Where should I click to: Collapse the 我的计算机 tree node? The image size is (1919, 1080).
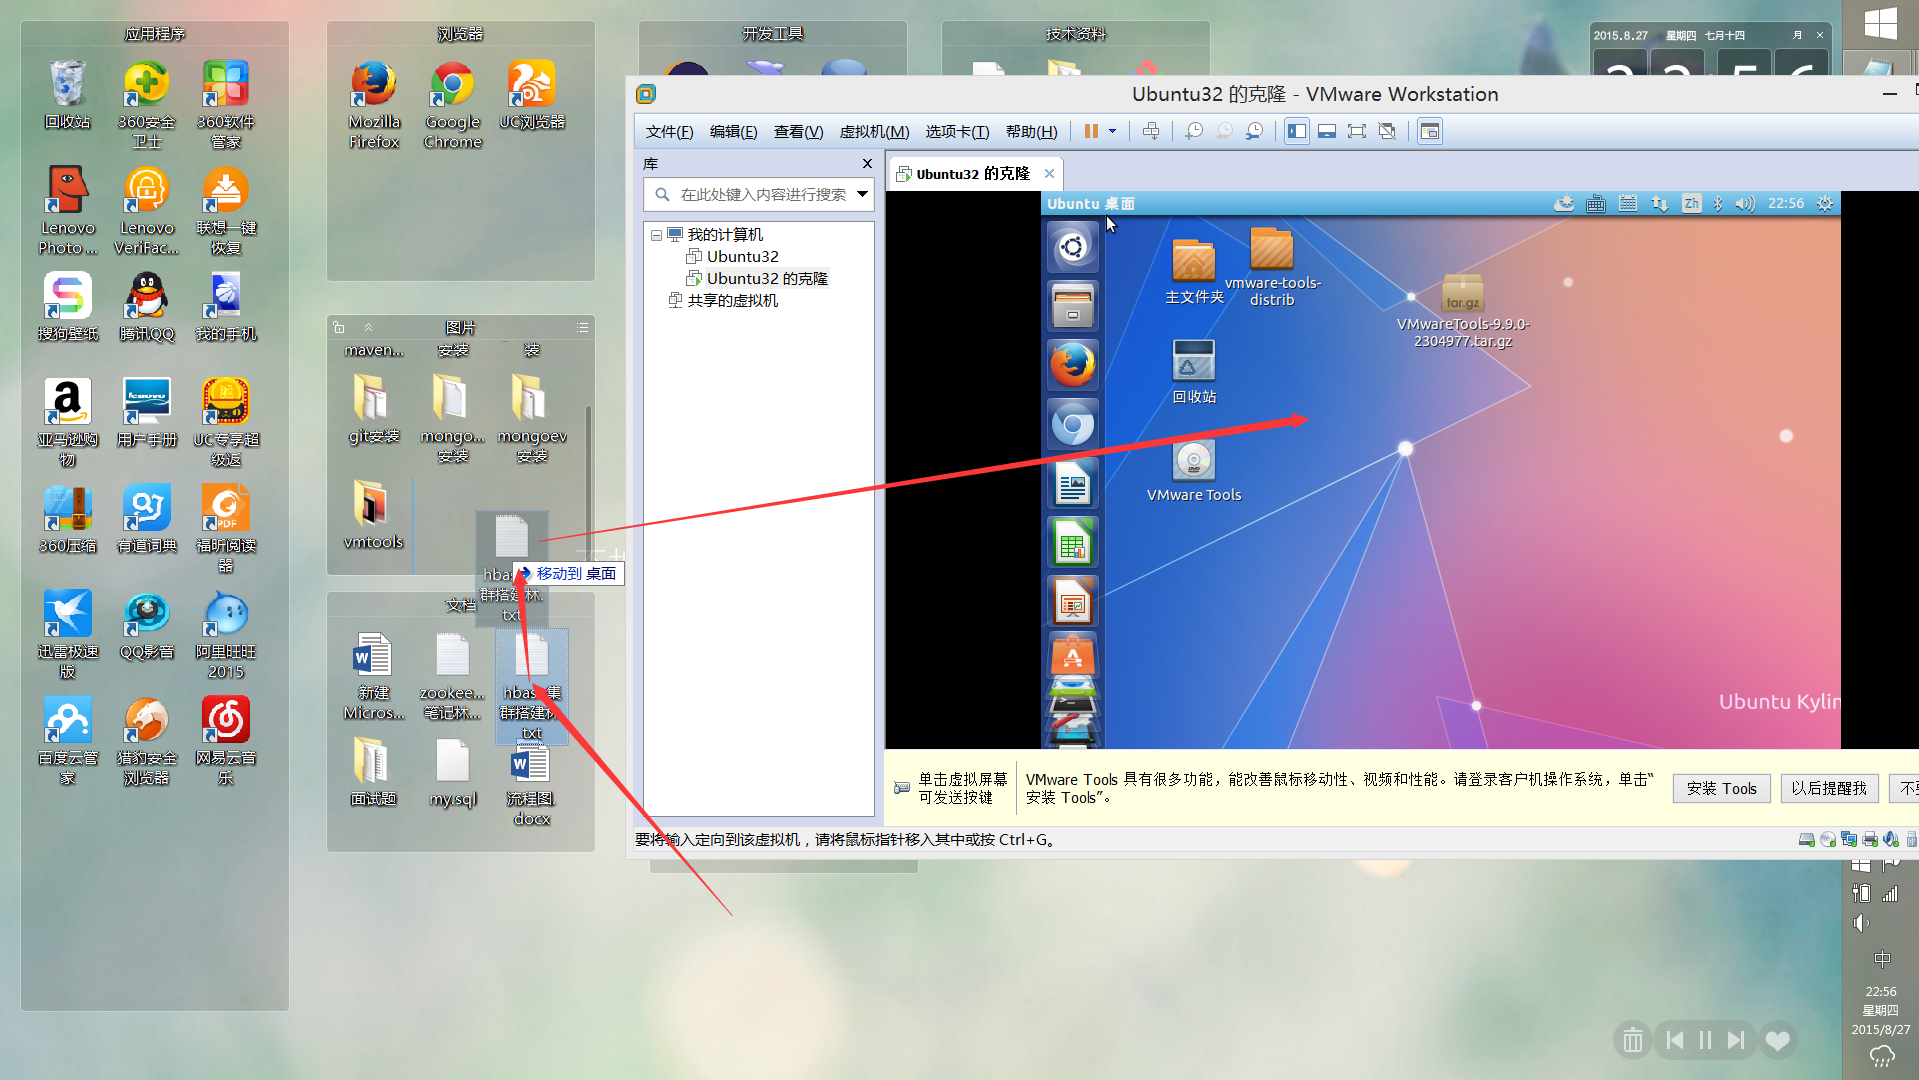coord(656,235)
